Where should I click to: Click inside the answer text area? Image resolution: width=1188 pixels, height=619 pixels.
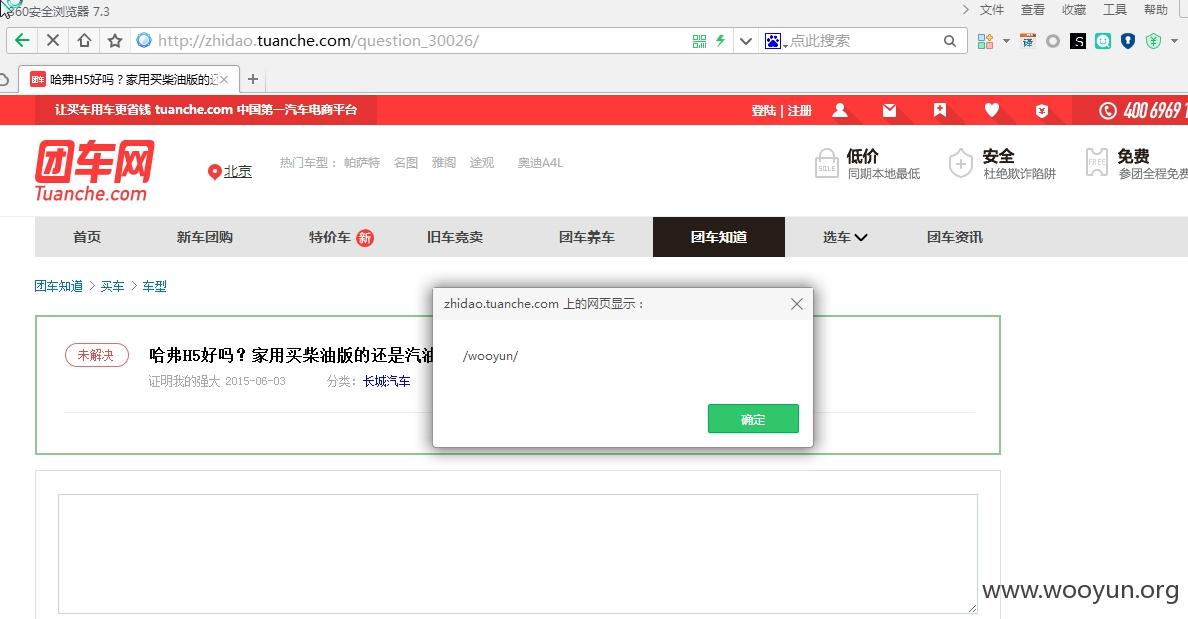click(x=517, y=554)
